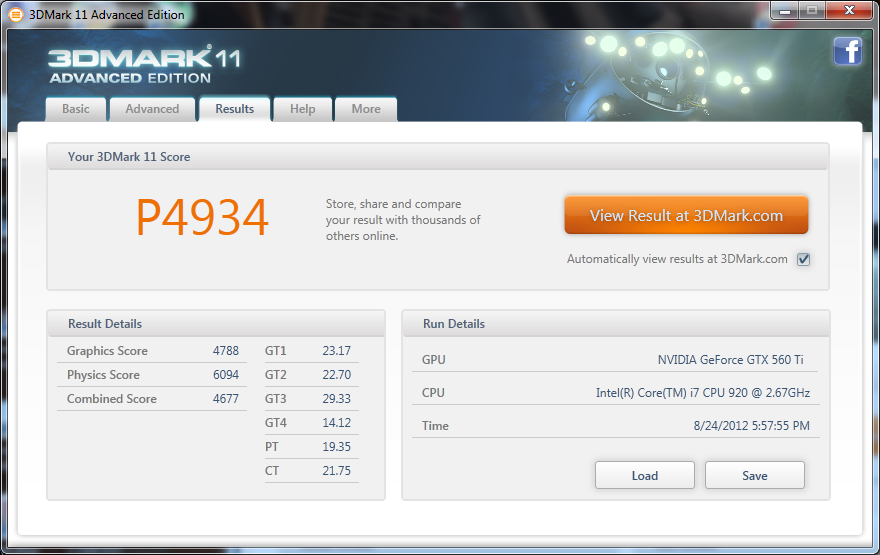Click the 3DMark app icon in title bar
The width and height of the screenshot is (880, 555).
coord(16,15)
